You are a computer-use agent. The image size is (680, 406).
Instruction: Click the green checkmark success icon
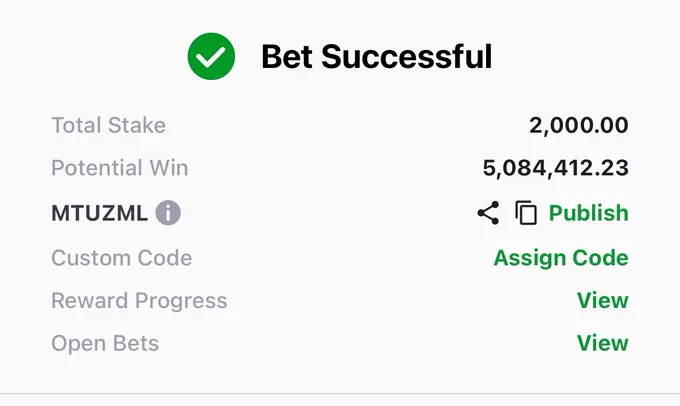click(211, 56)
